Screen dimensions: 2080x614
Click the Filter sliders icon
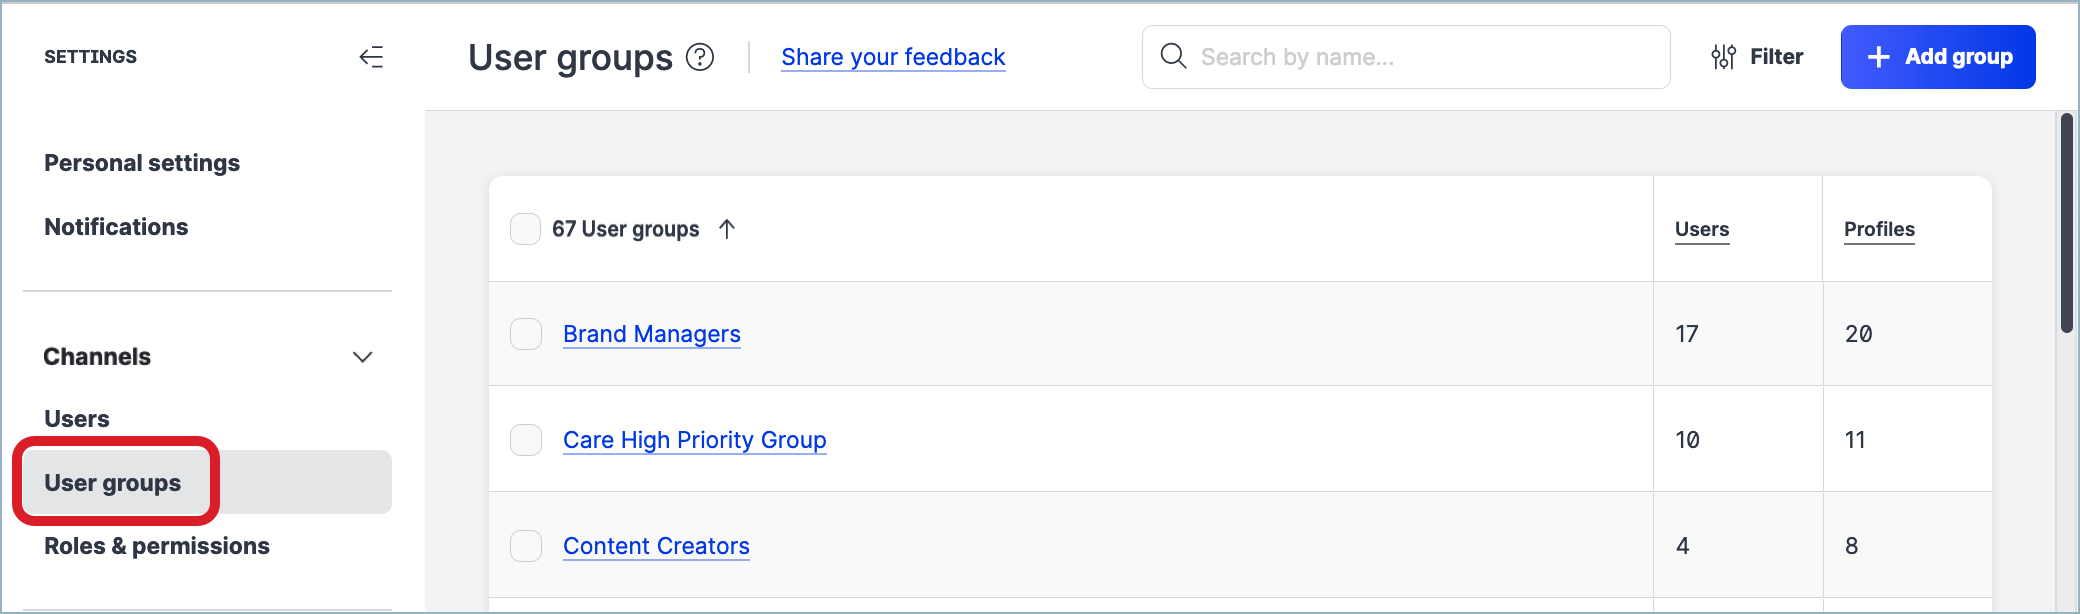[x=1723, y=57]
